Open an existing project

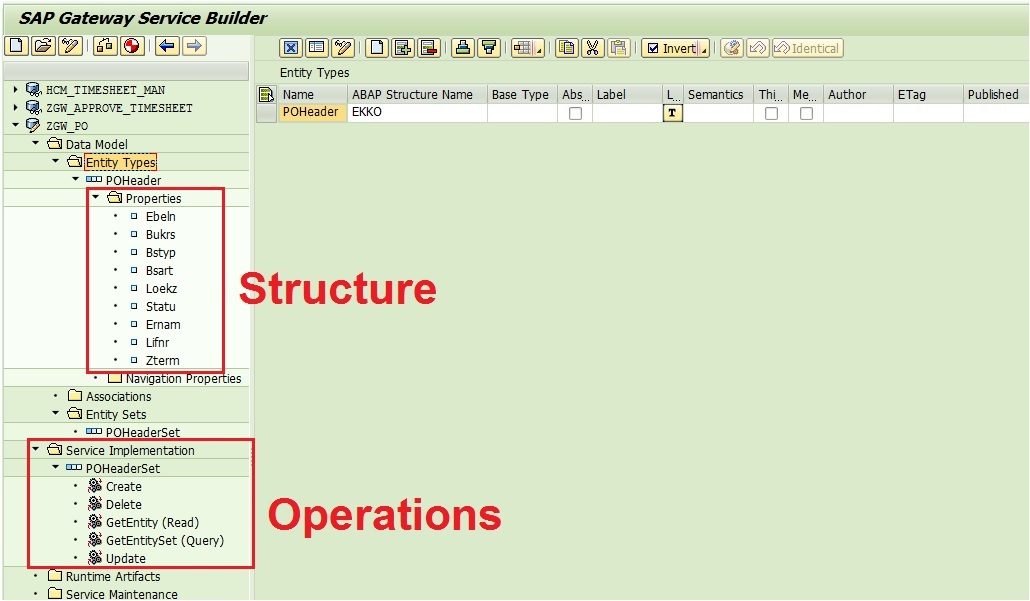[43, 46]
